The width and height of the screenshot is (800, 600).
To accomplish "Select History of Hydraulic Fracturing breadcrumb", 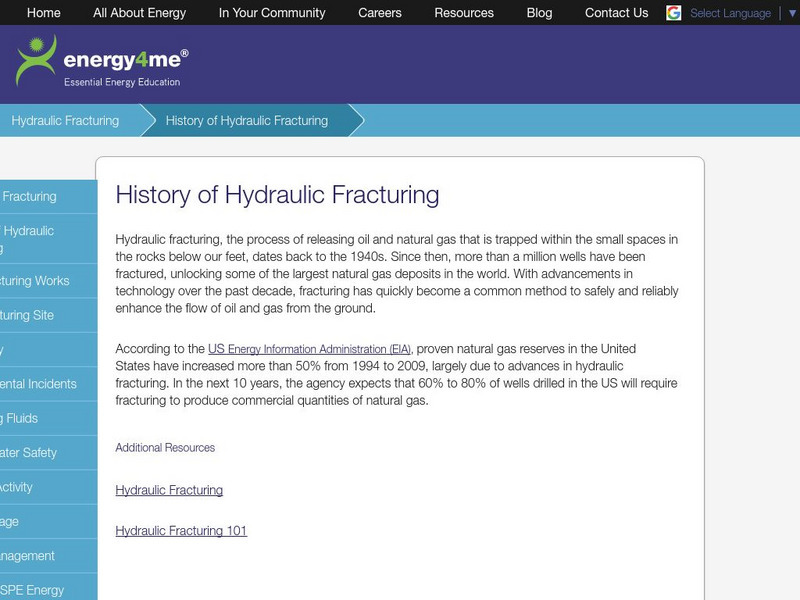I will [x=247, y=120].
